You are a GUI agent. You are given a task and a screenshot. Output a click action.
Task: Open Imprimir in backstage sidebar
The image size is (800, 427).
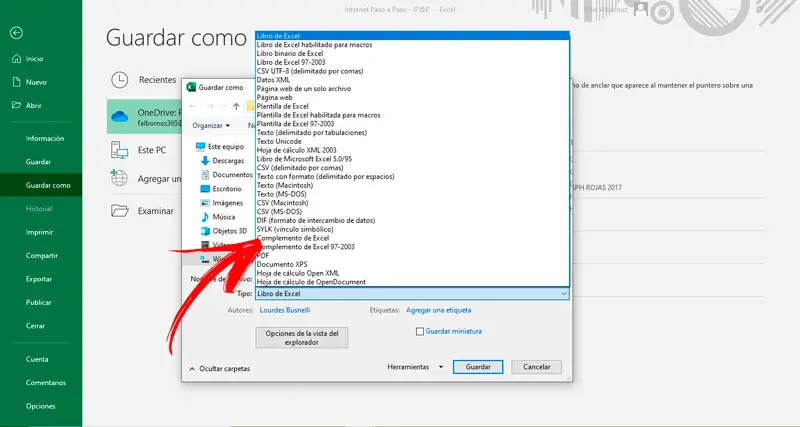[x=39, y=232]
